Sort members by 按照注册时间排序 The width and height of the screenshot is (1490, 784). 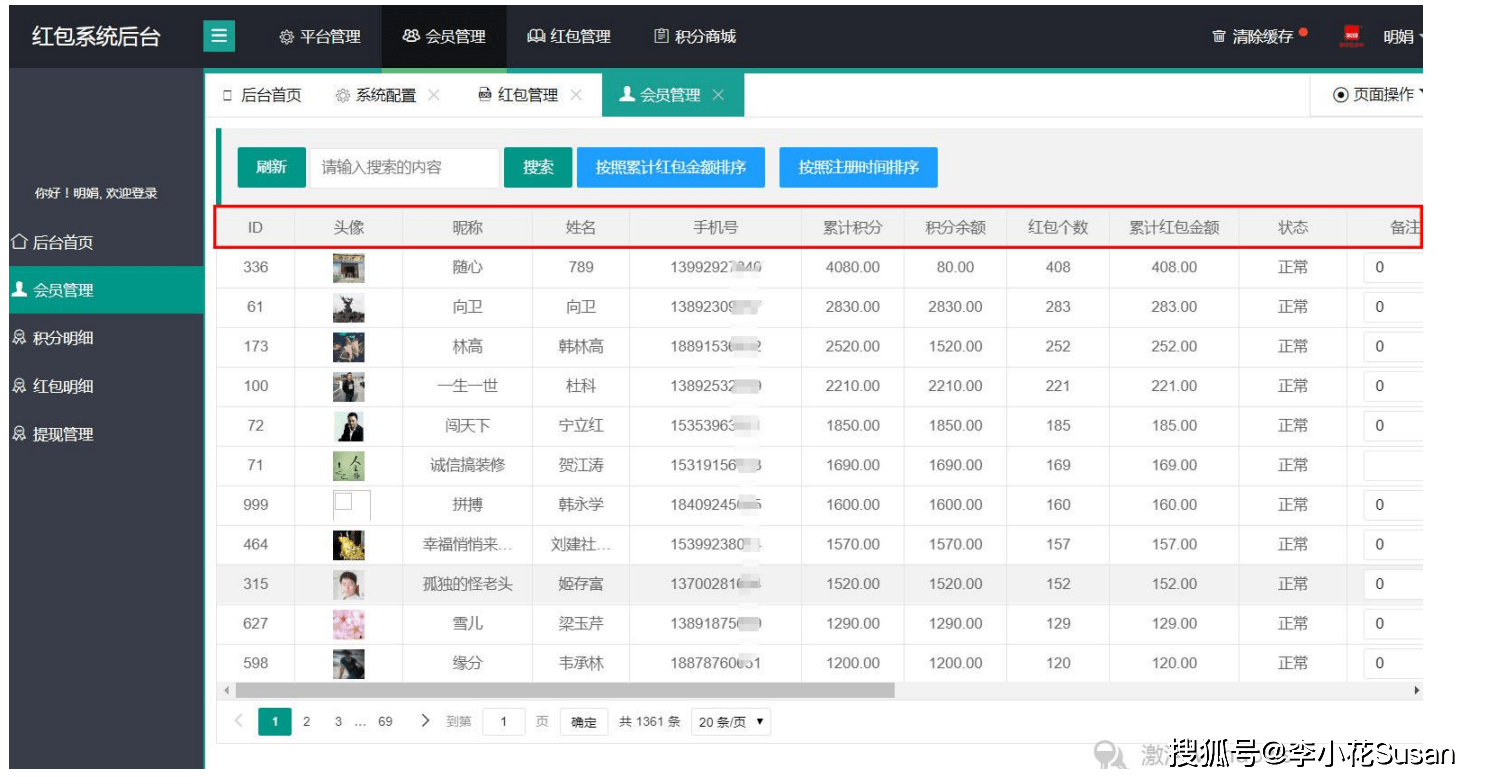(x=862, y=167)
